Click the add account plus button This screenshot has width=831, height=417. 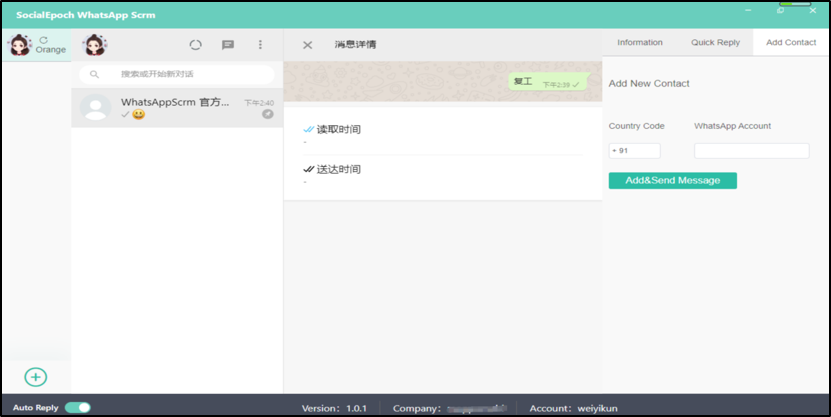click(x=36, y=377)
